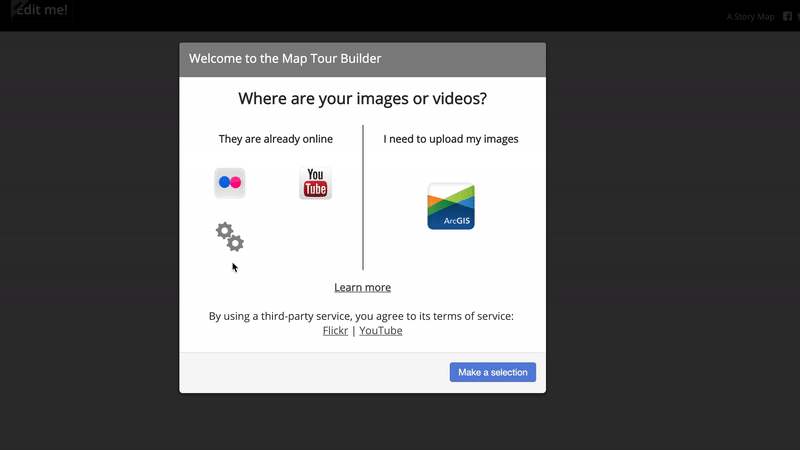Choose the YouTube video source icon
800x450 pixels.
[315, 183]
